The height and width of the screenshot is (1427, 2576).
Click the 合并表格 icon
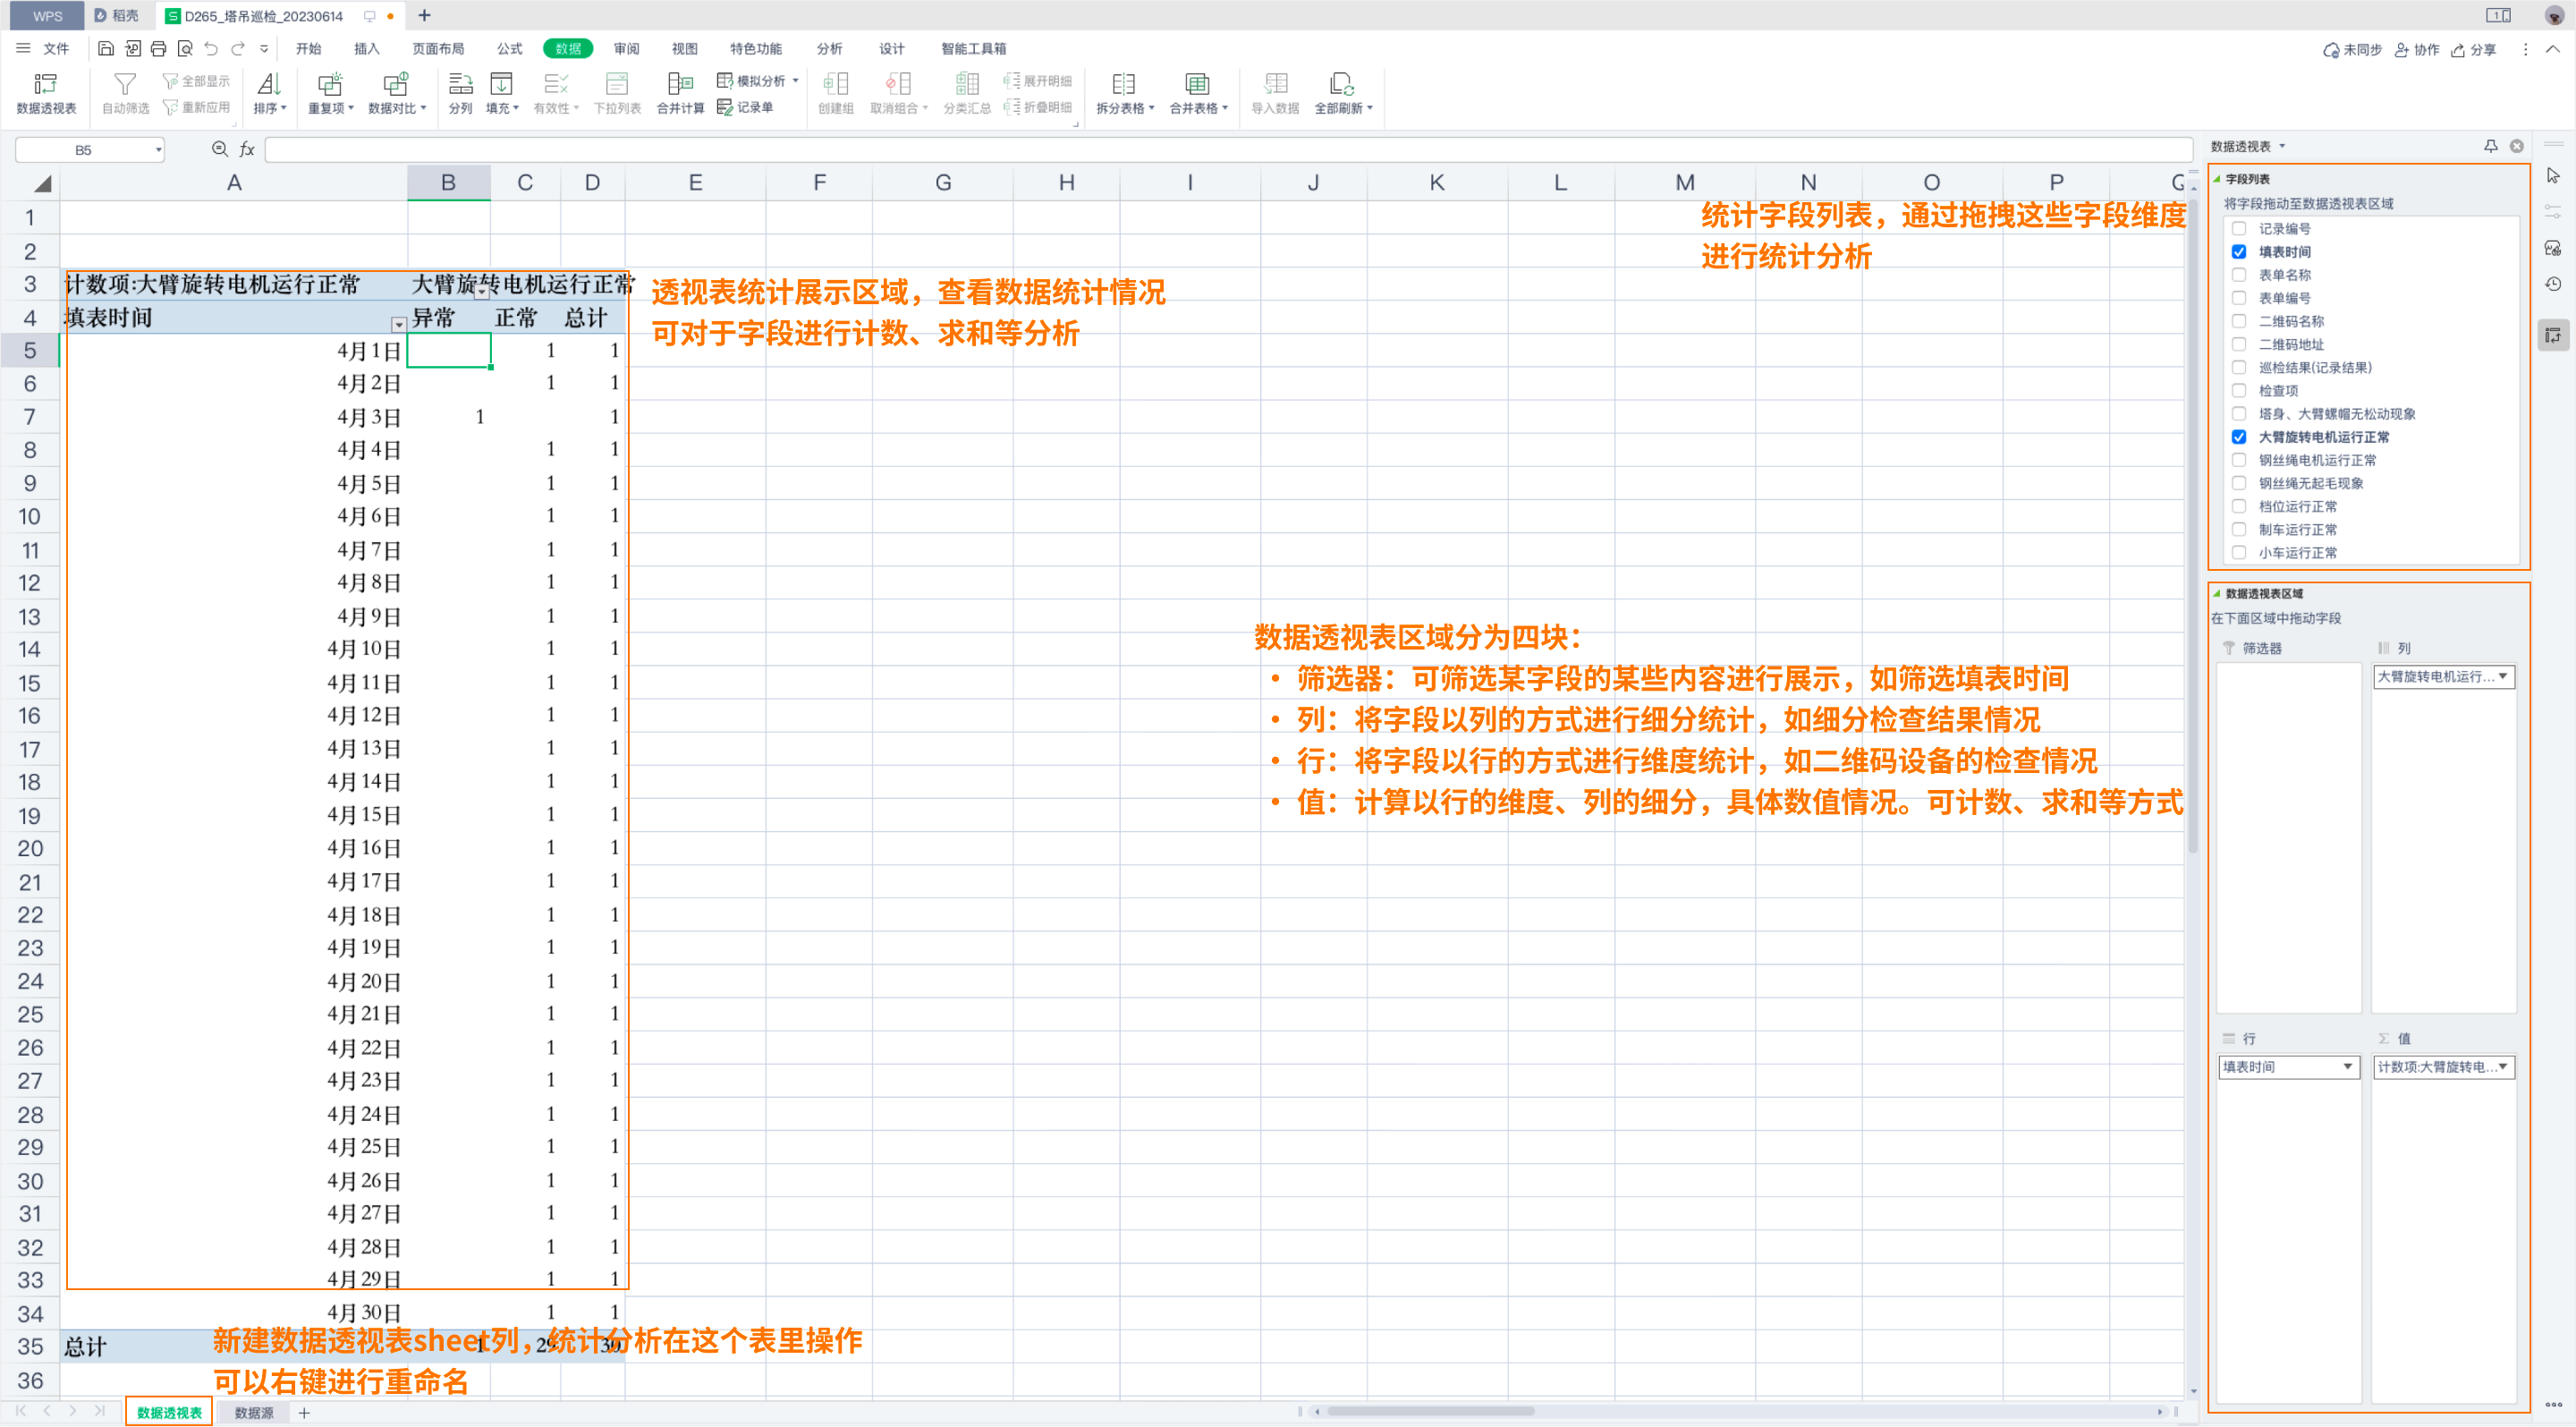1197,84
